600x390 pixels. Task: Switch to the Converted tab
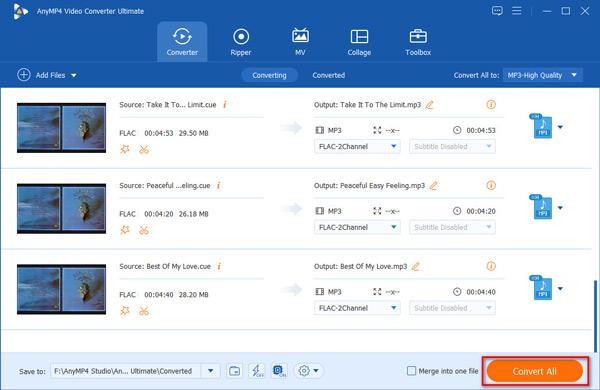pyautogui.click(x=328, y=75)
